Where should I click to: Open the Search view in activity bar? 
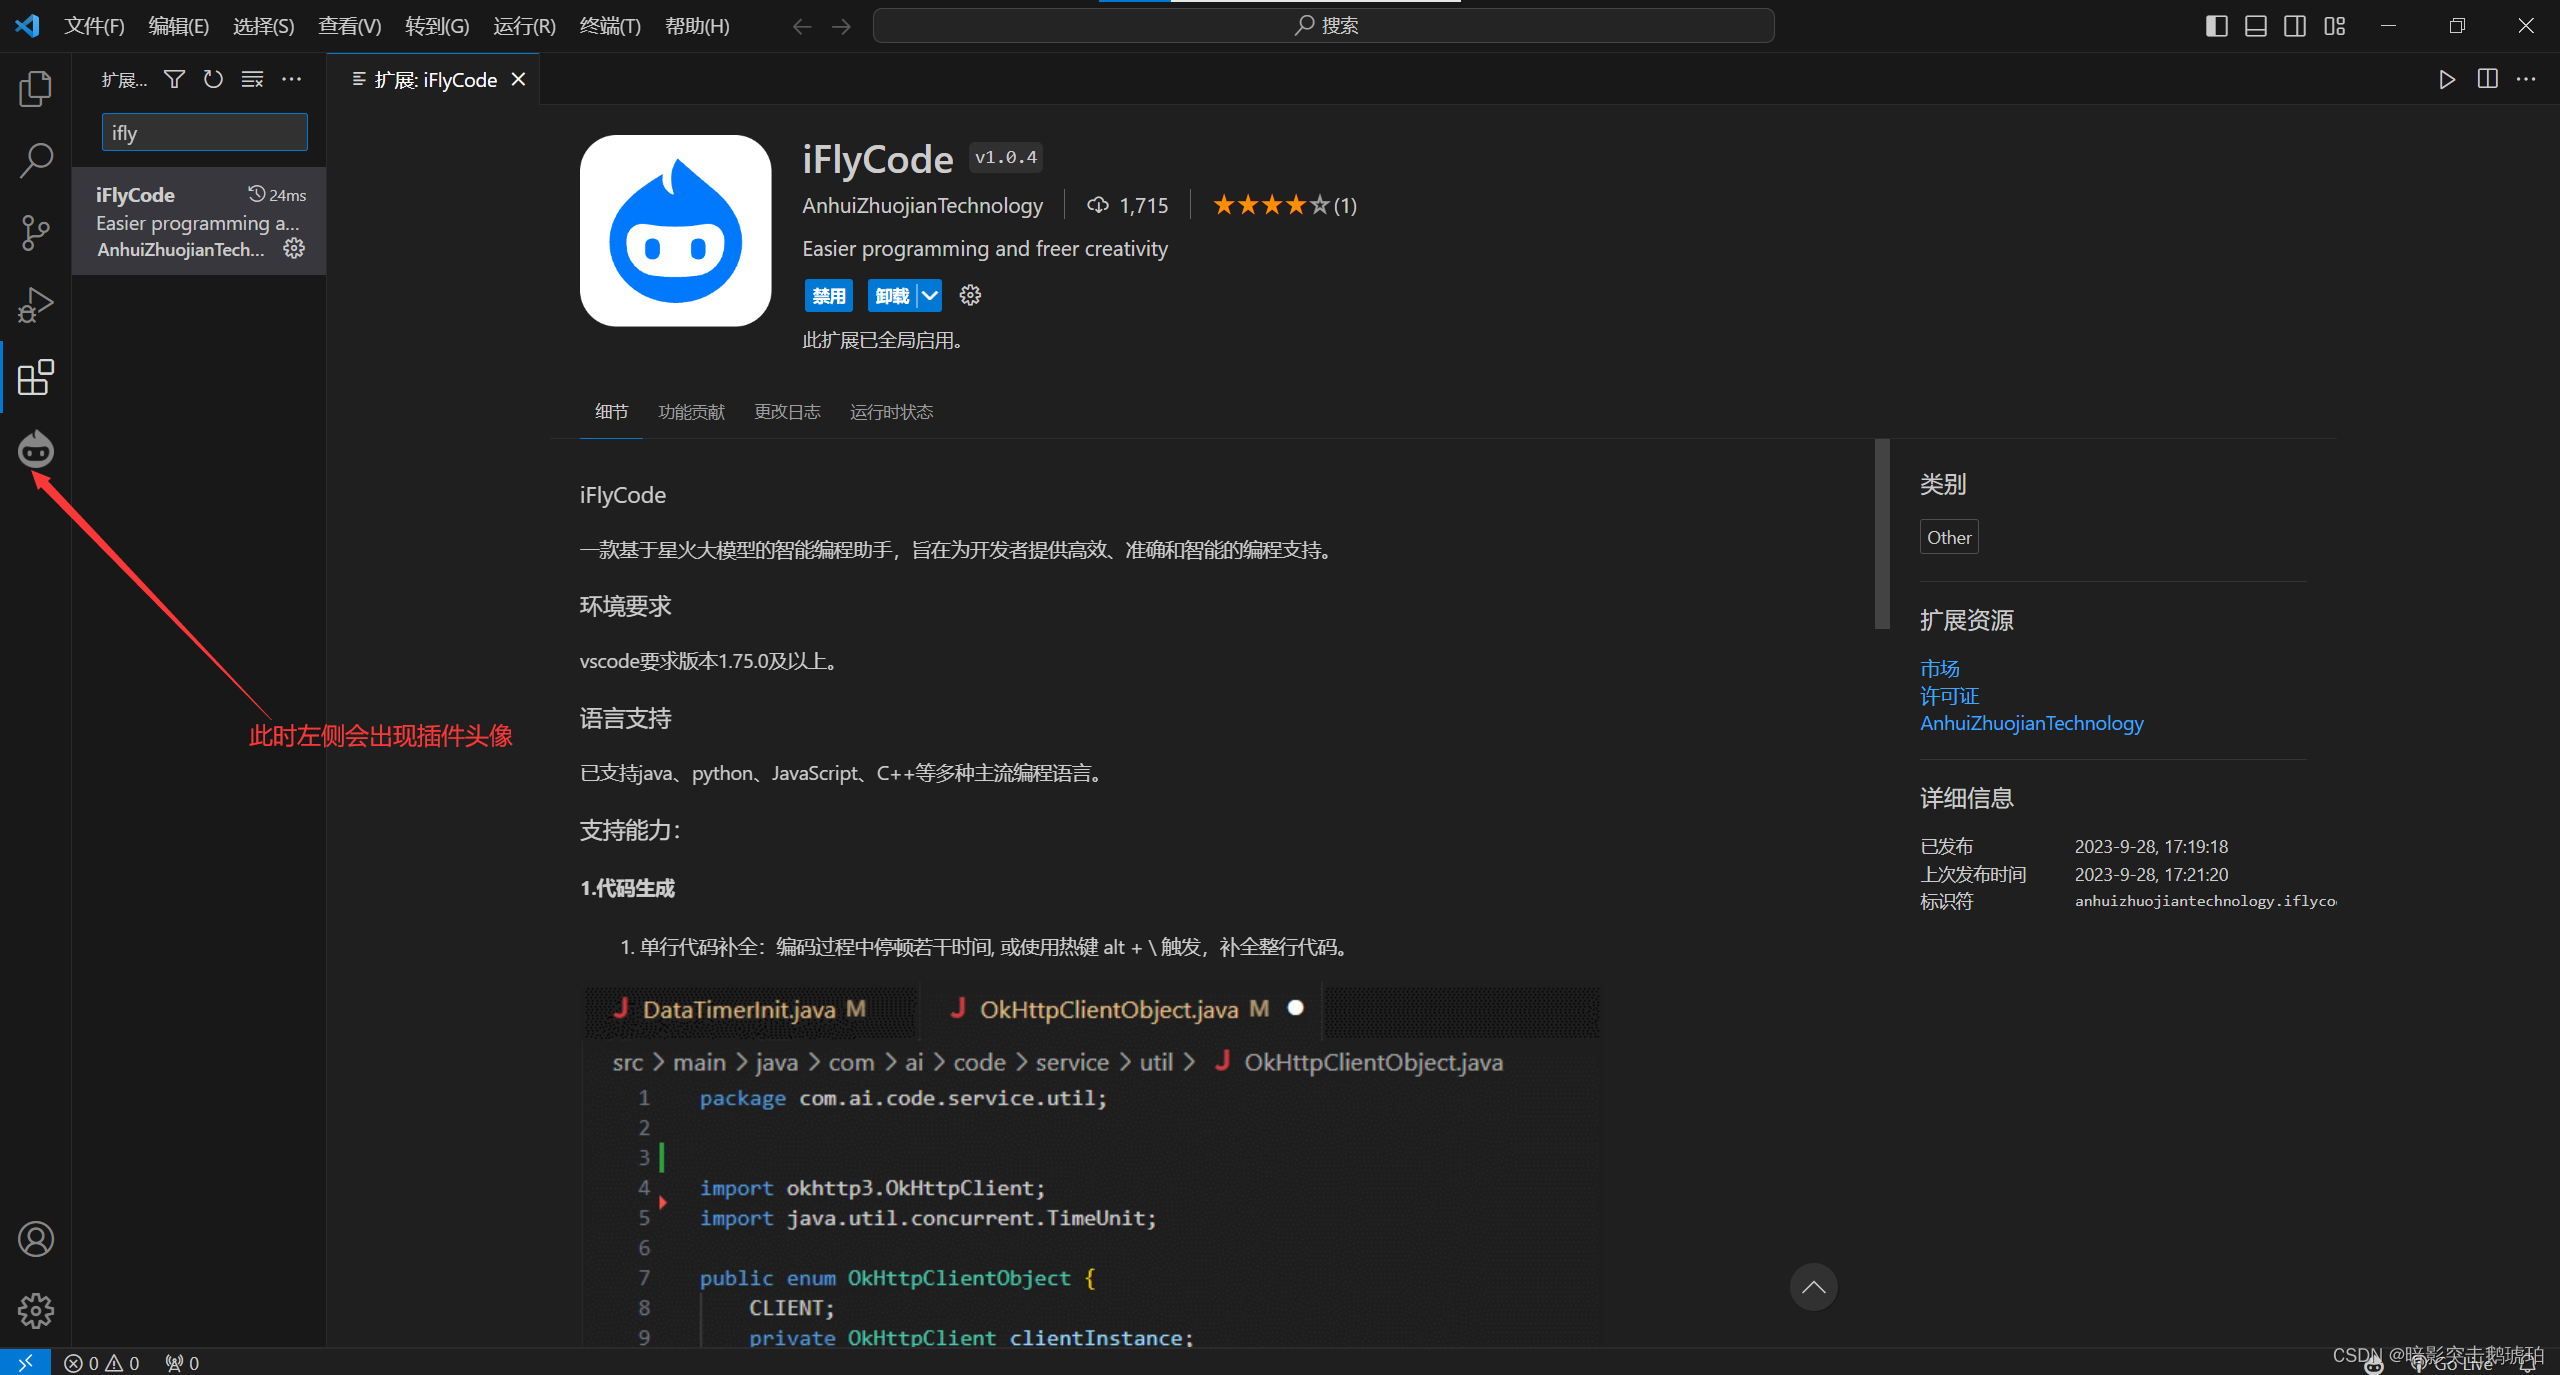(x=35, y=160)
